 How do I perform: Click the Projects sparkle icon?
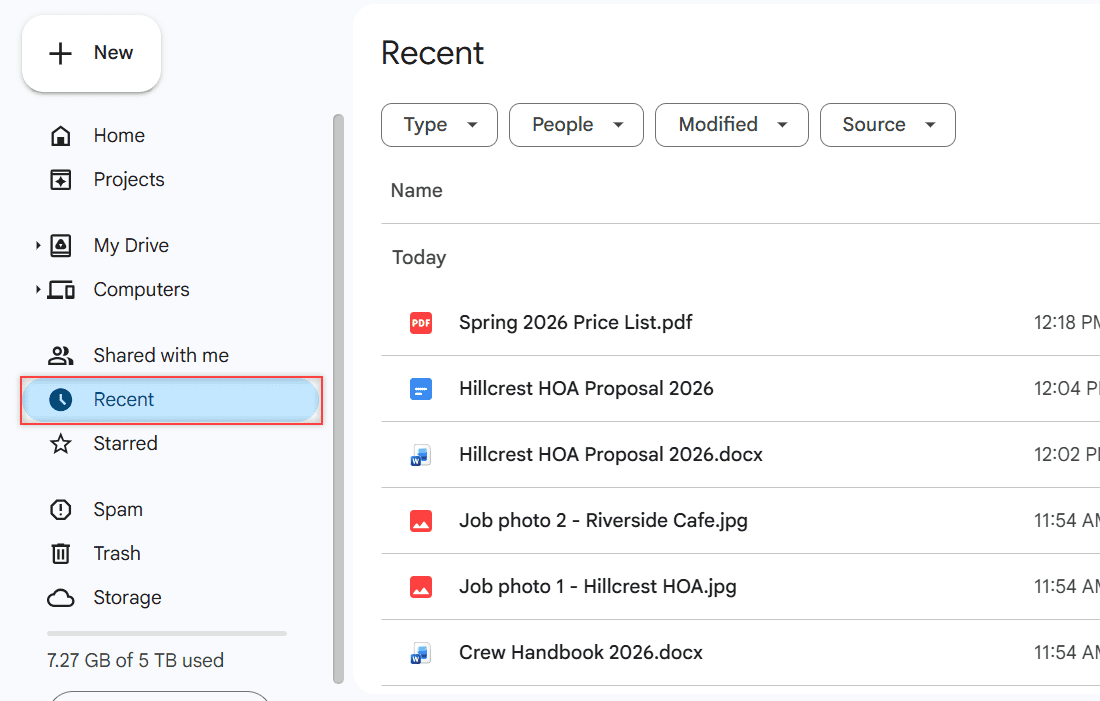tap(61, 180)
